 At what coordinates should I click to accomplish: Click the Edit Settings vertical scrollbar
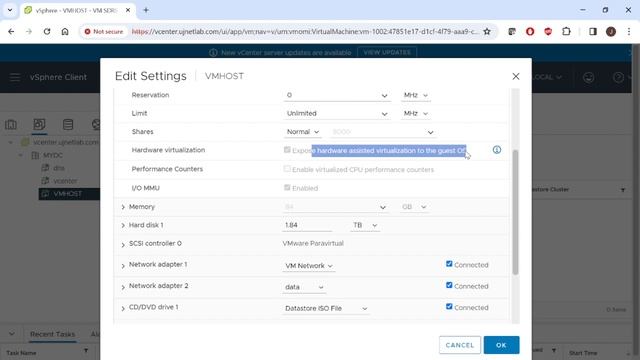[x=516, y=212]
